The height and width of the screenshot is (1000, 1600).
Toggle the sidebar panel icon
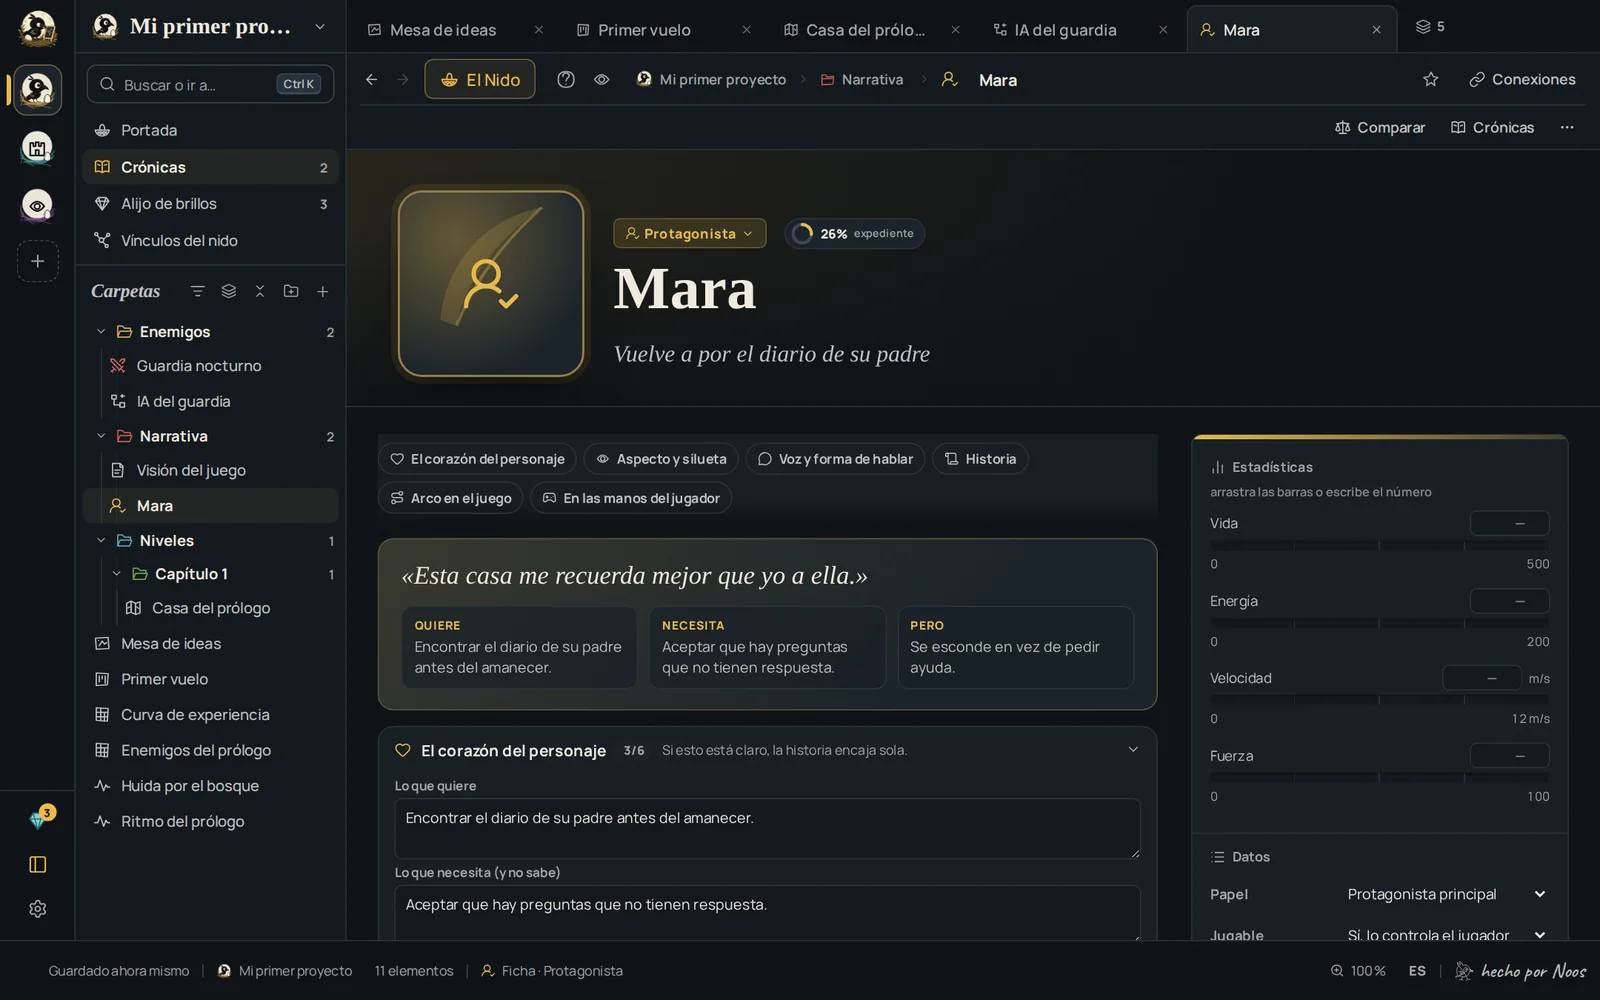[x=38, y=865]
